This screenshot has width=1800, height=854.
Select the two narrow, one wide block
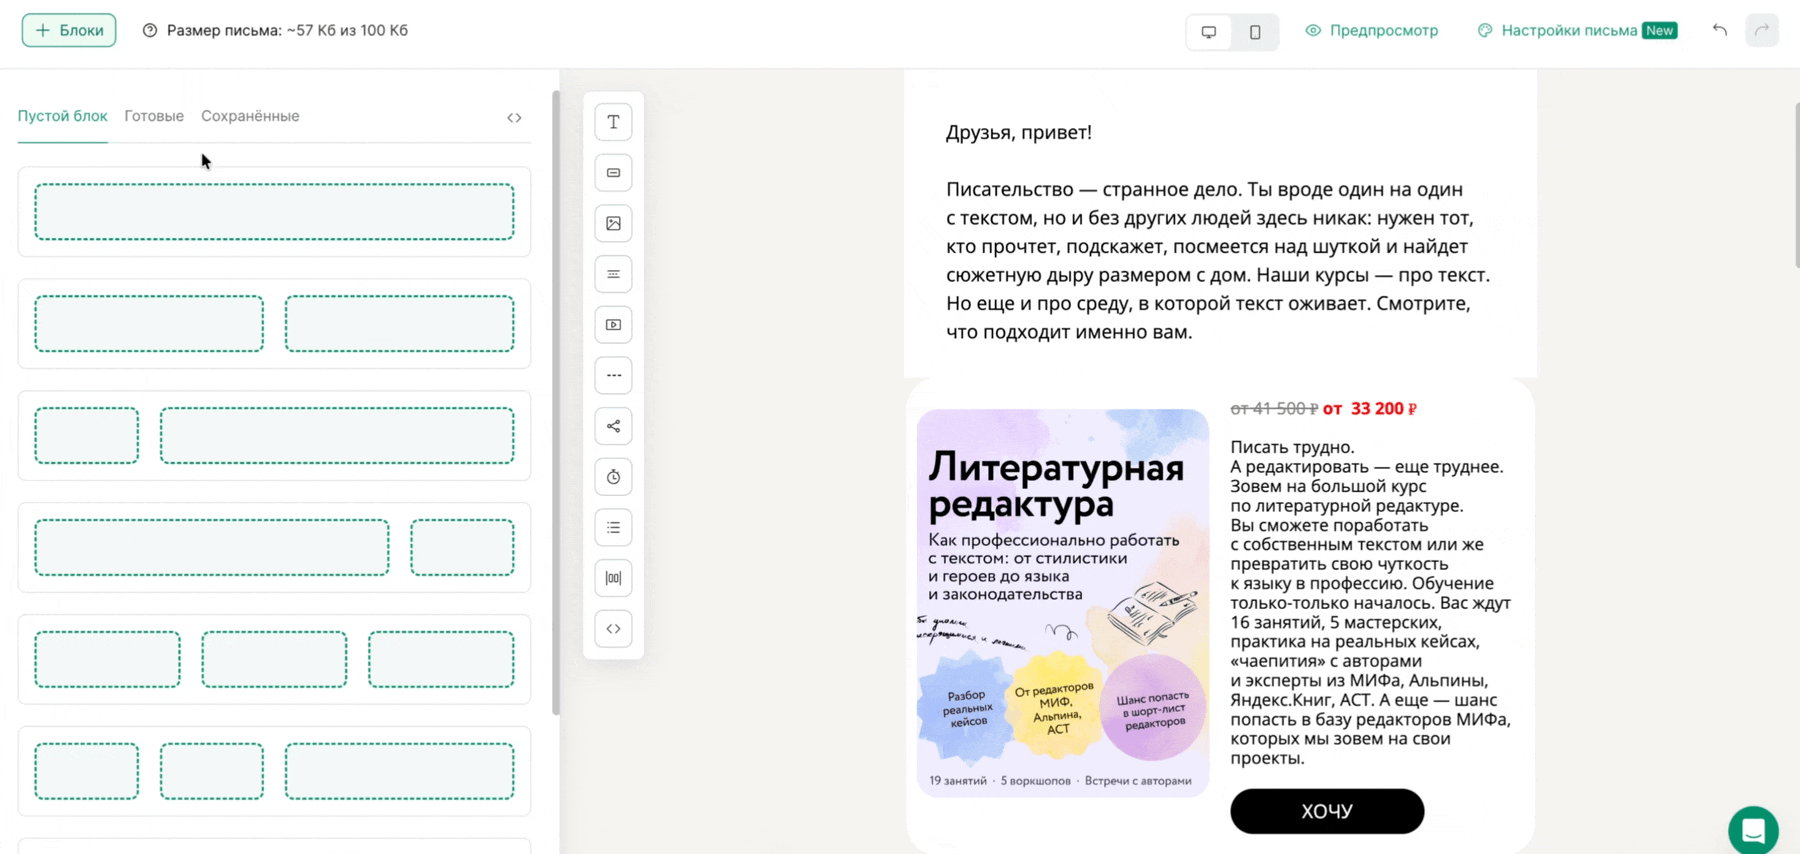[x=274, y=772]
